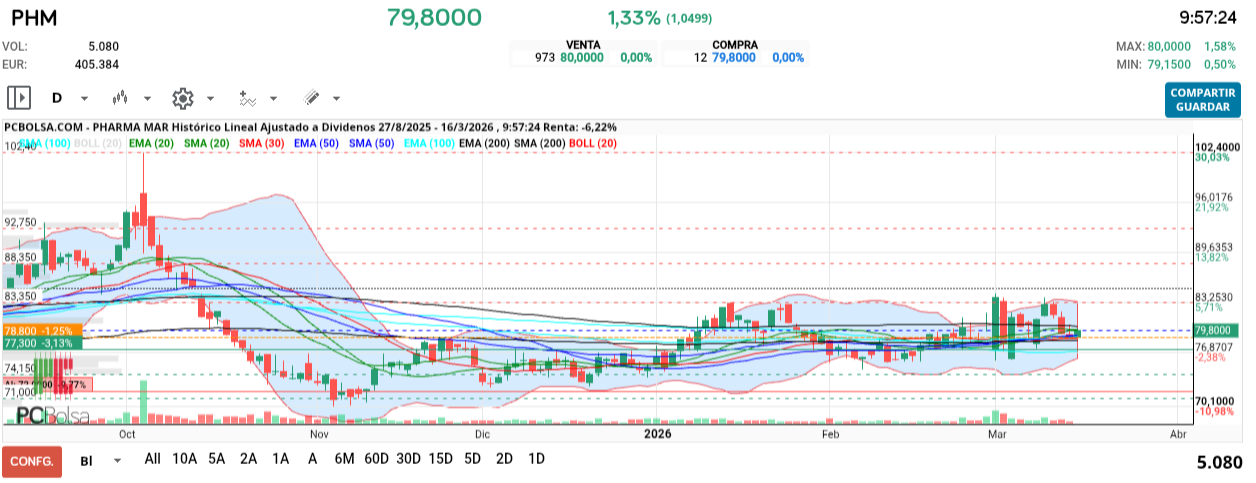Select the 6M time range
The height and width of the screenshot is (483, 1256).
click(x=344, y=460)
